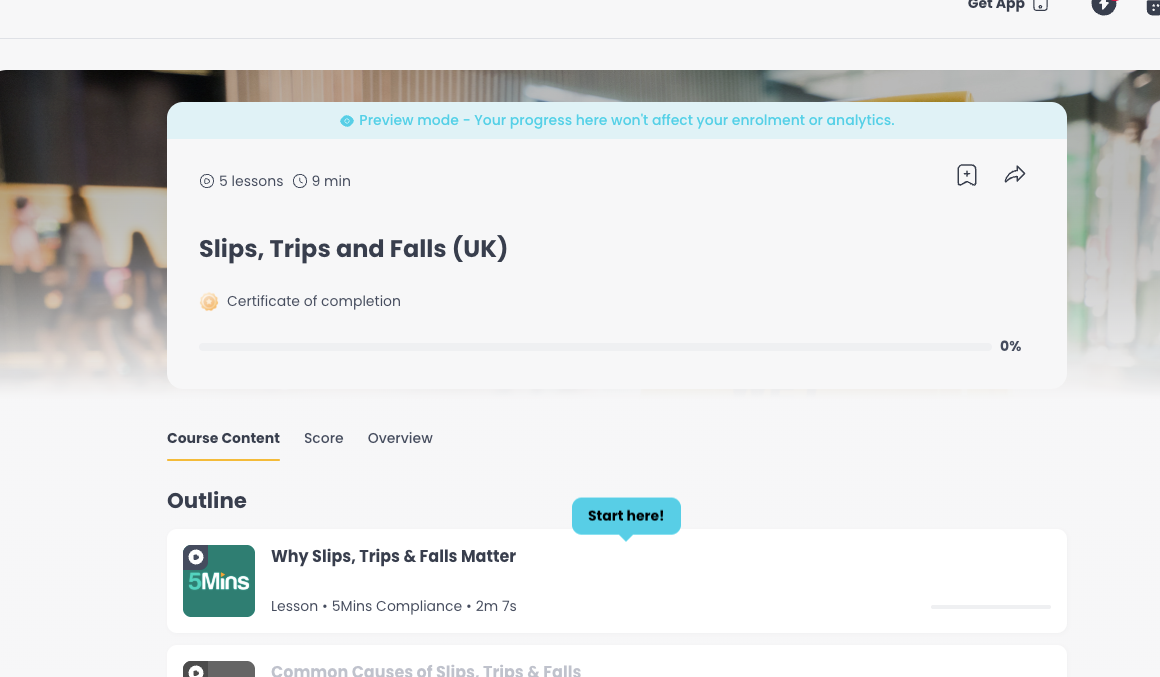Open the lightning bolt icon in header

tap(1104, 4)
